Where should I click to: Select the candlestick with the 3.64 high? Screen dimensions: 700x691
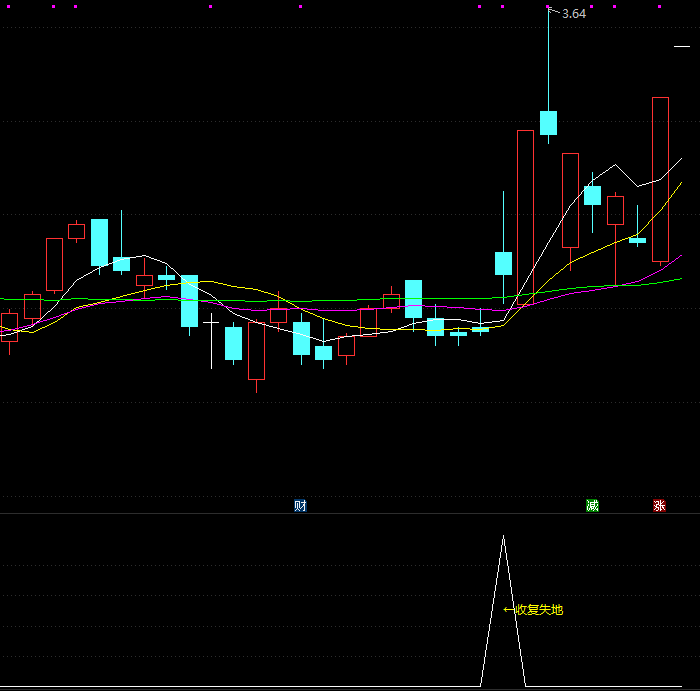coord(548,123)
